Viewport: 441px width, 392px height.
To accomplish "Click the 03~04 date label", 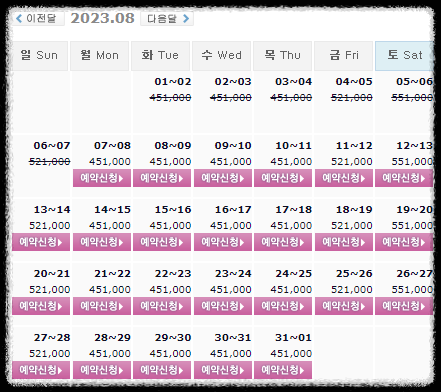I will (294, 81).
